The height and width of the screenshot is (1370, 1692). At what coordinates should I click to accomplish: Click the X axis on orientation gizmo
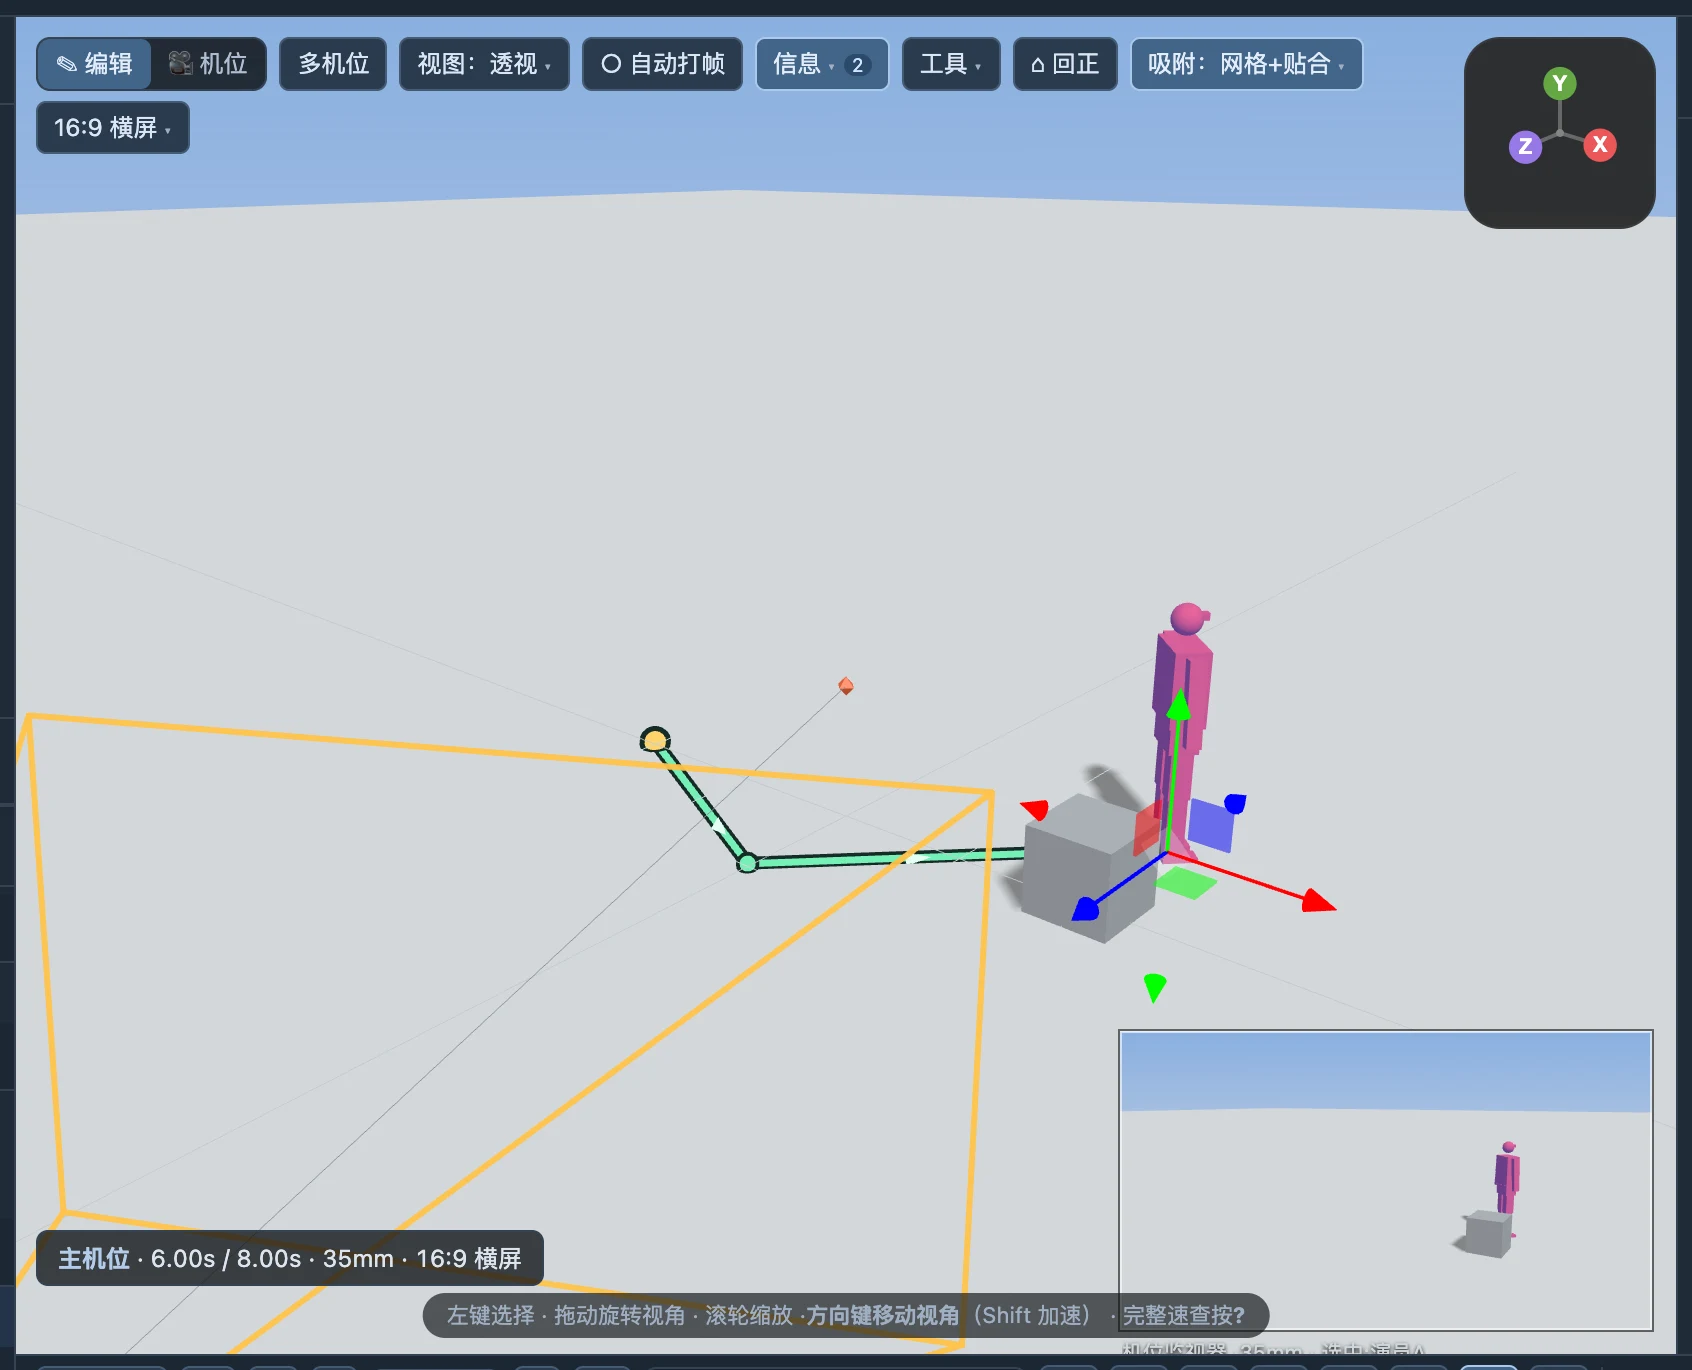pos(1600,144)
